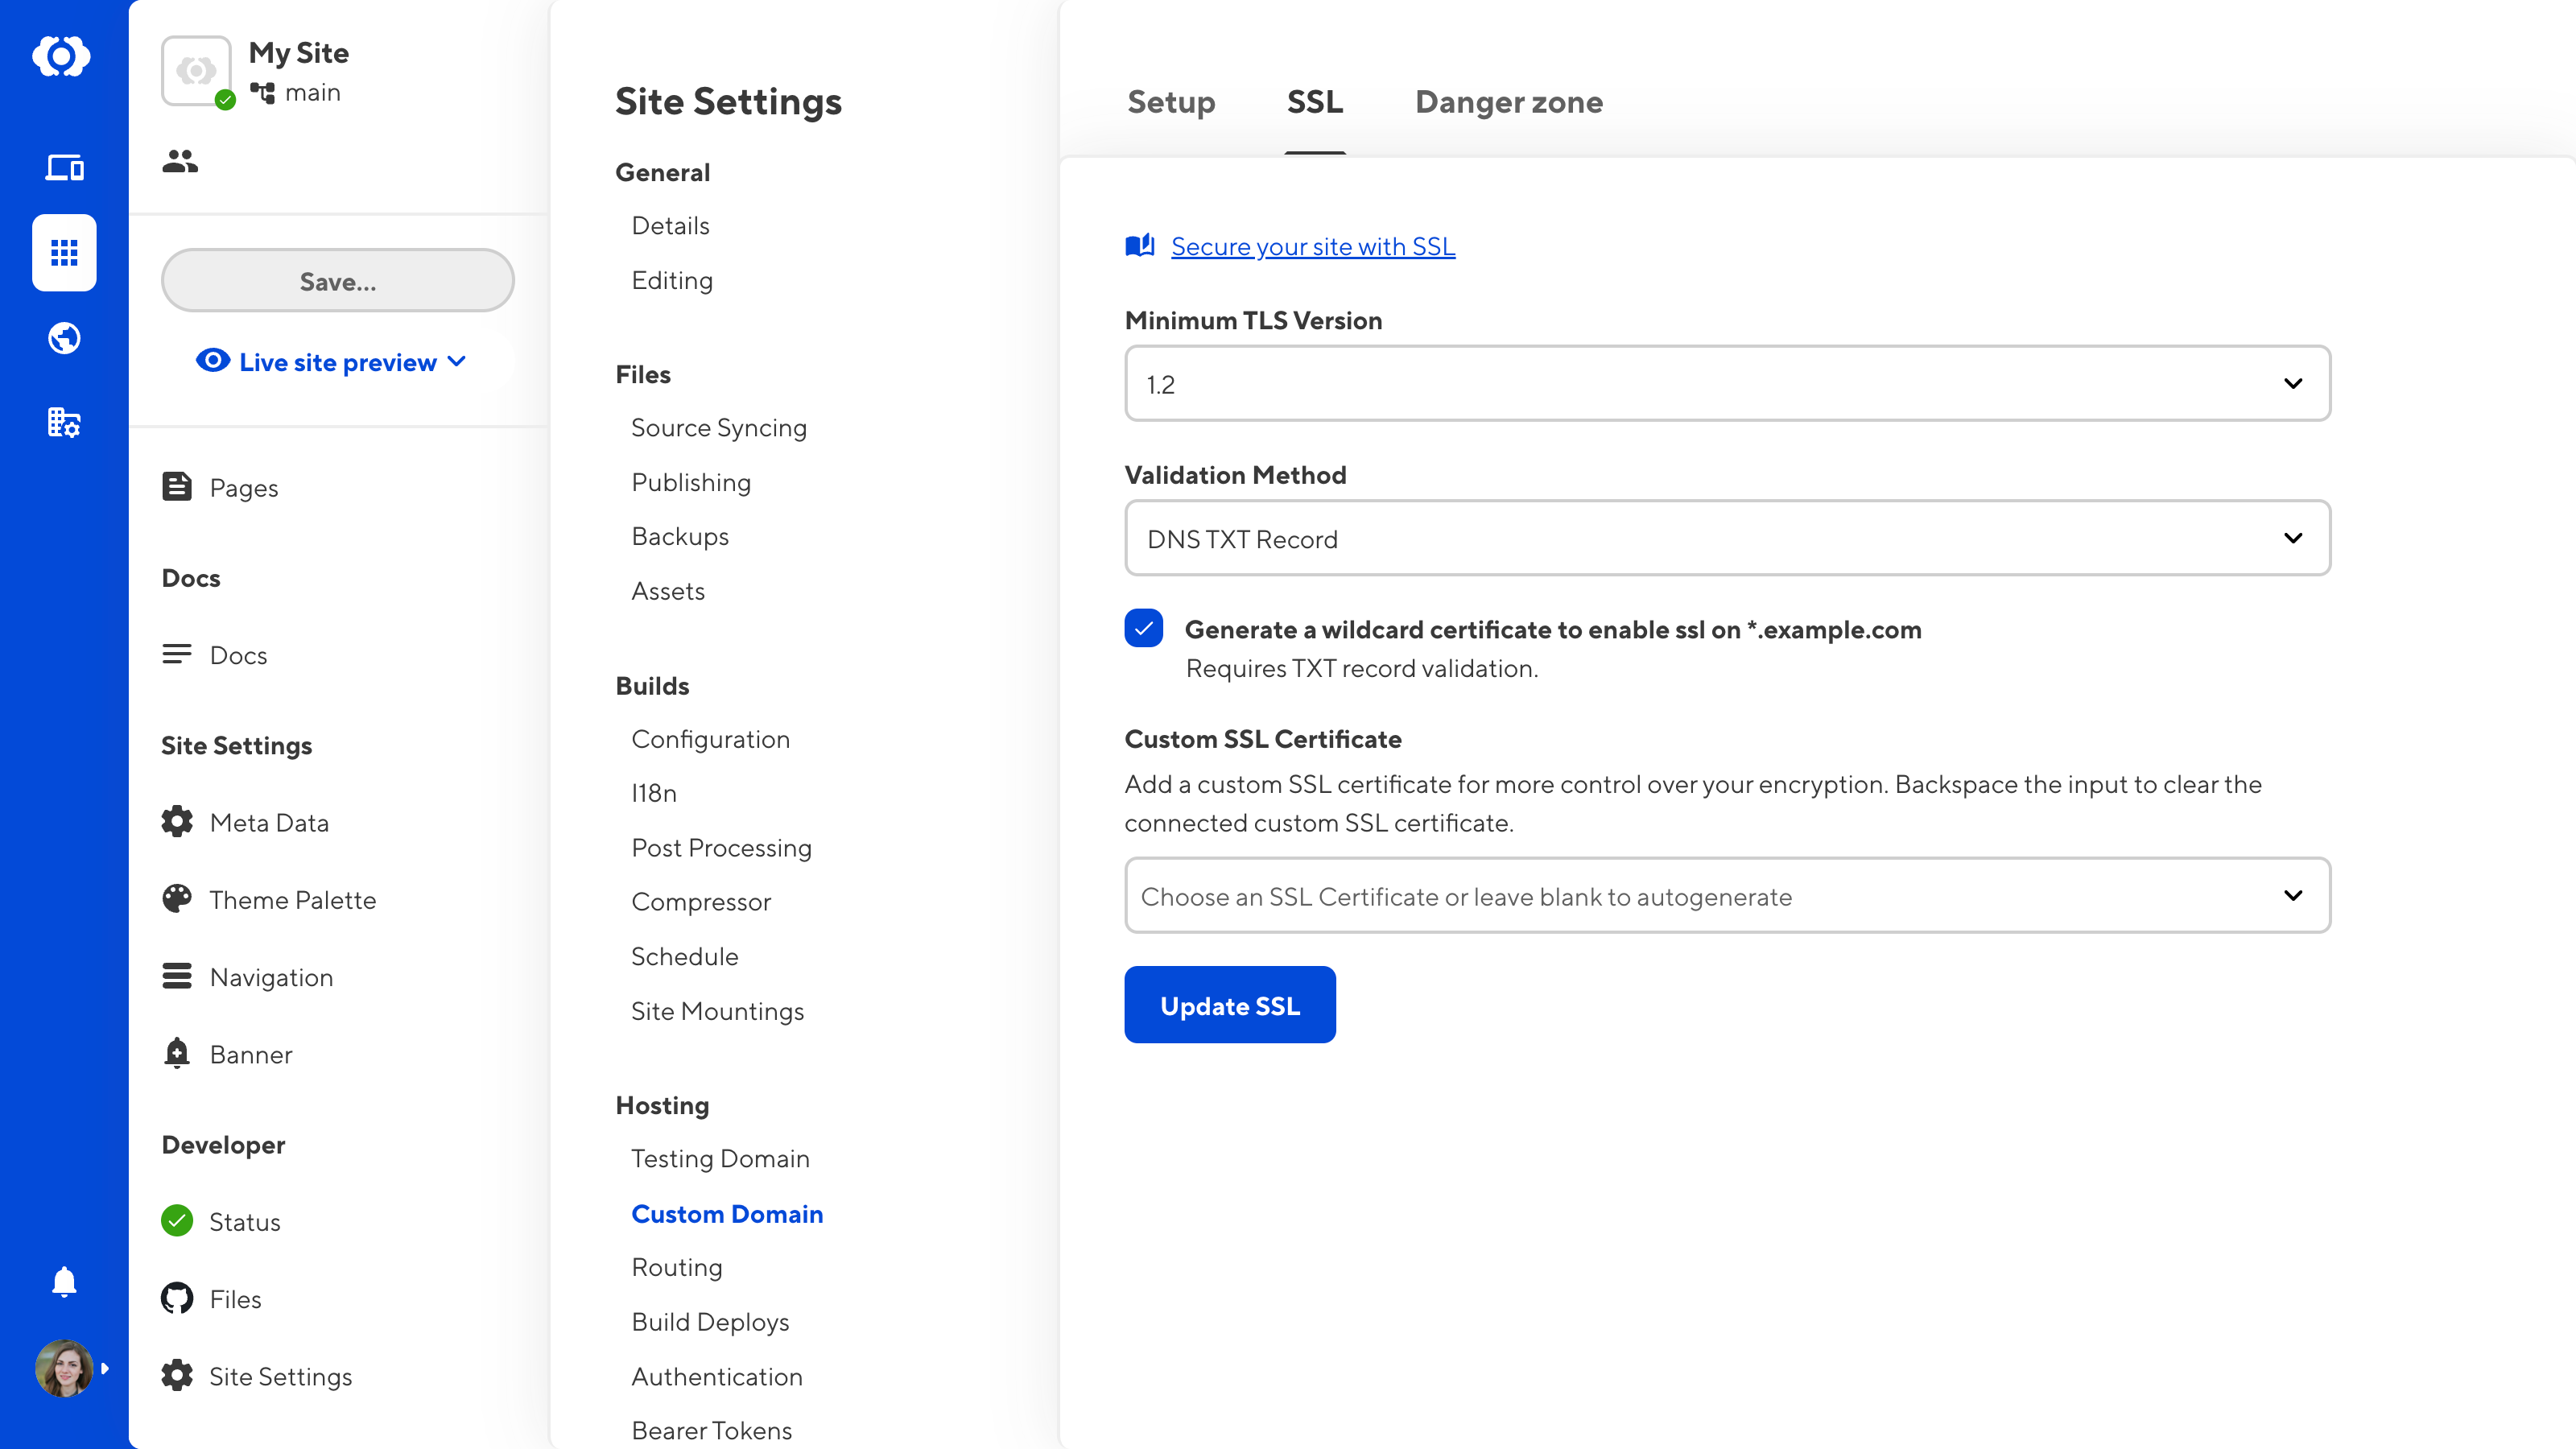Click the sidebar Site Settings gear icon
The width and height of the screenshot is (2576, 1449).
[177, 1376]
